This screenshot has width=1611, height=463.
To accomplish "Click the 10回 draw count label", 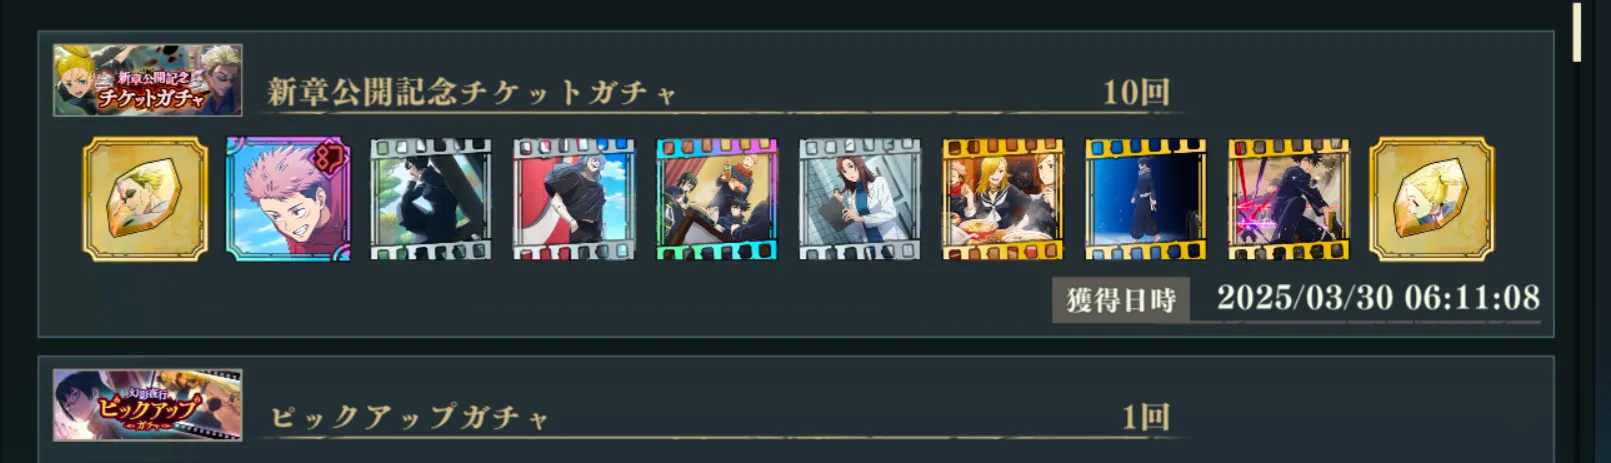I will [1136, 92].
